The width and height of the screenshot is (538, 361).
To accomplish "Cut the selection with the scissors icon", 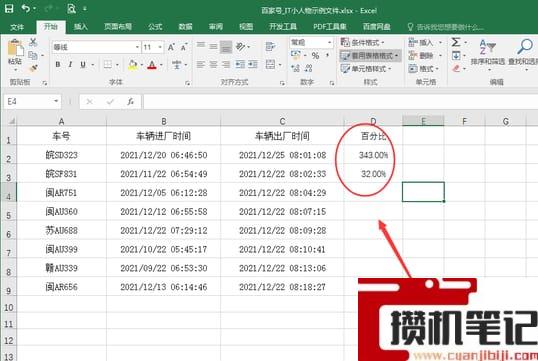I will coord(33,42).
